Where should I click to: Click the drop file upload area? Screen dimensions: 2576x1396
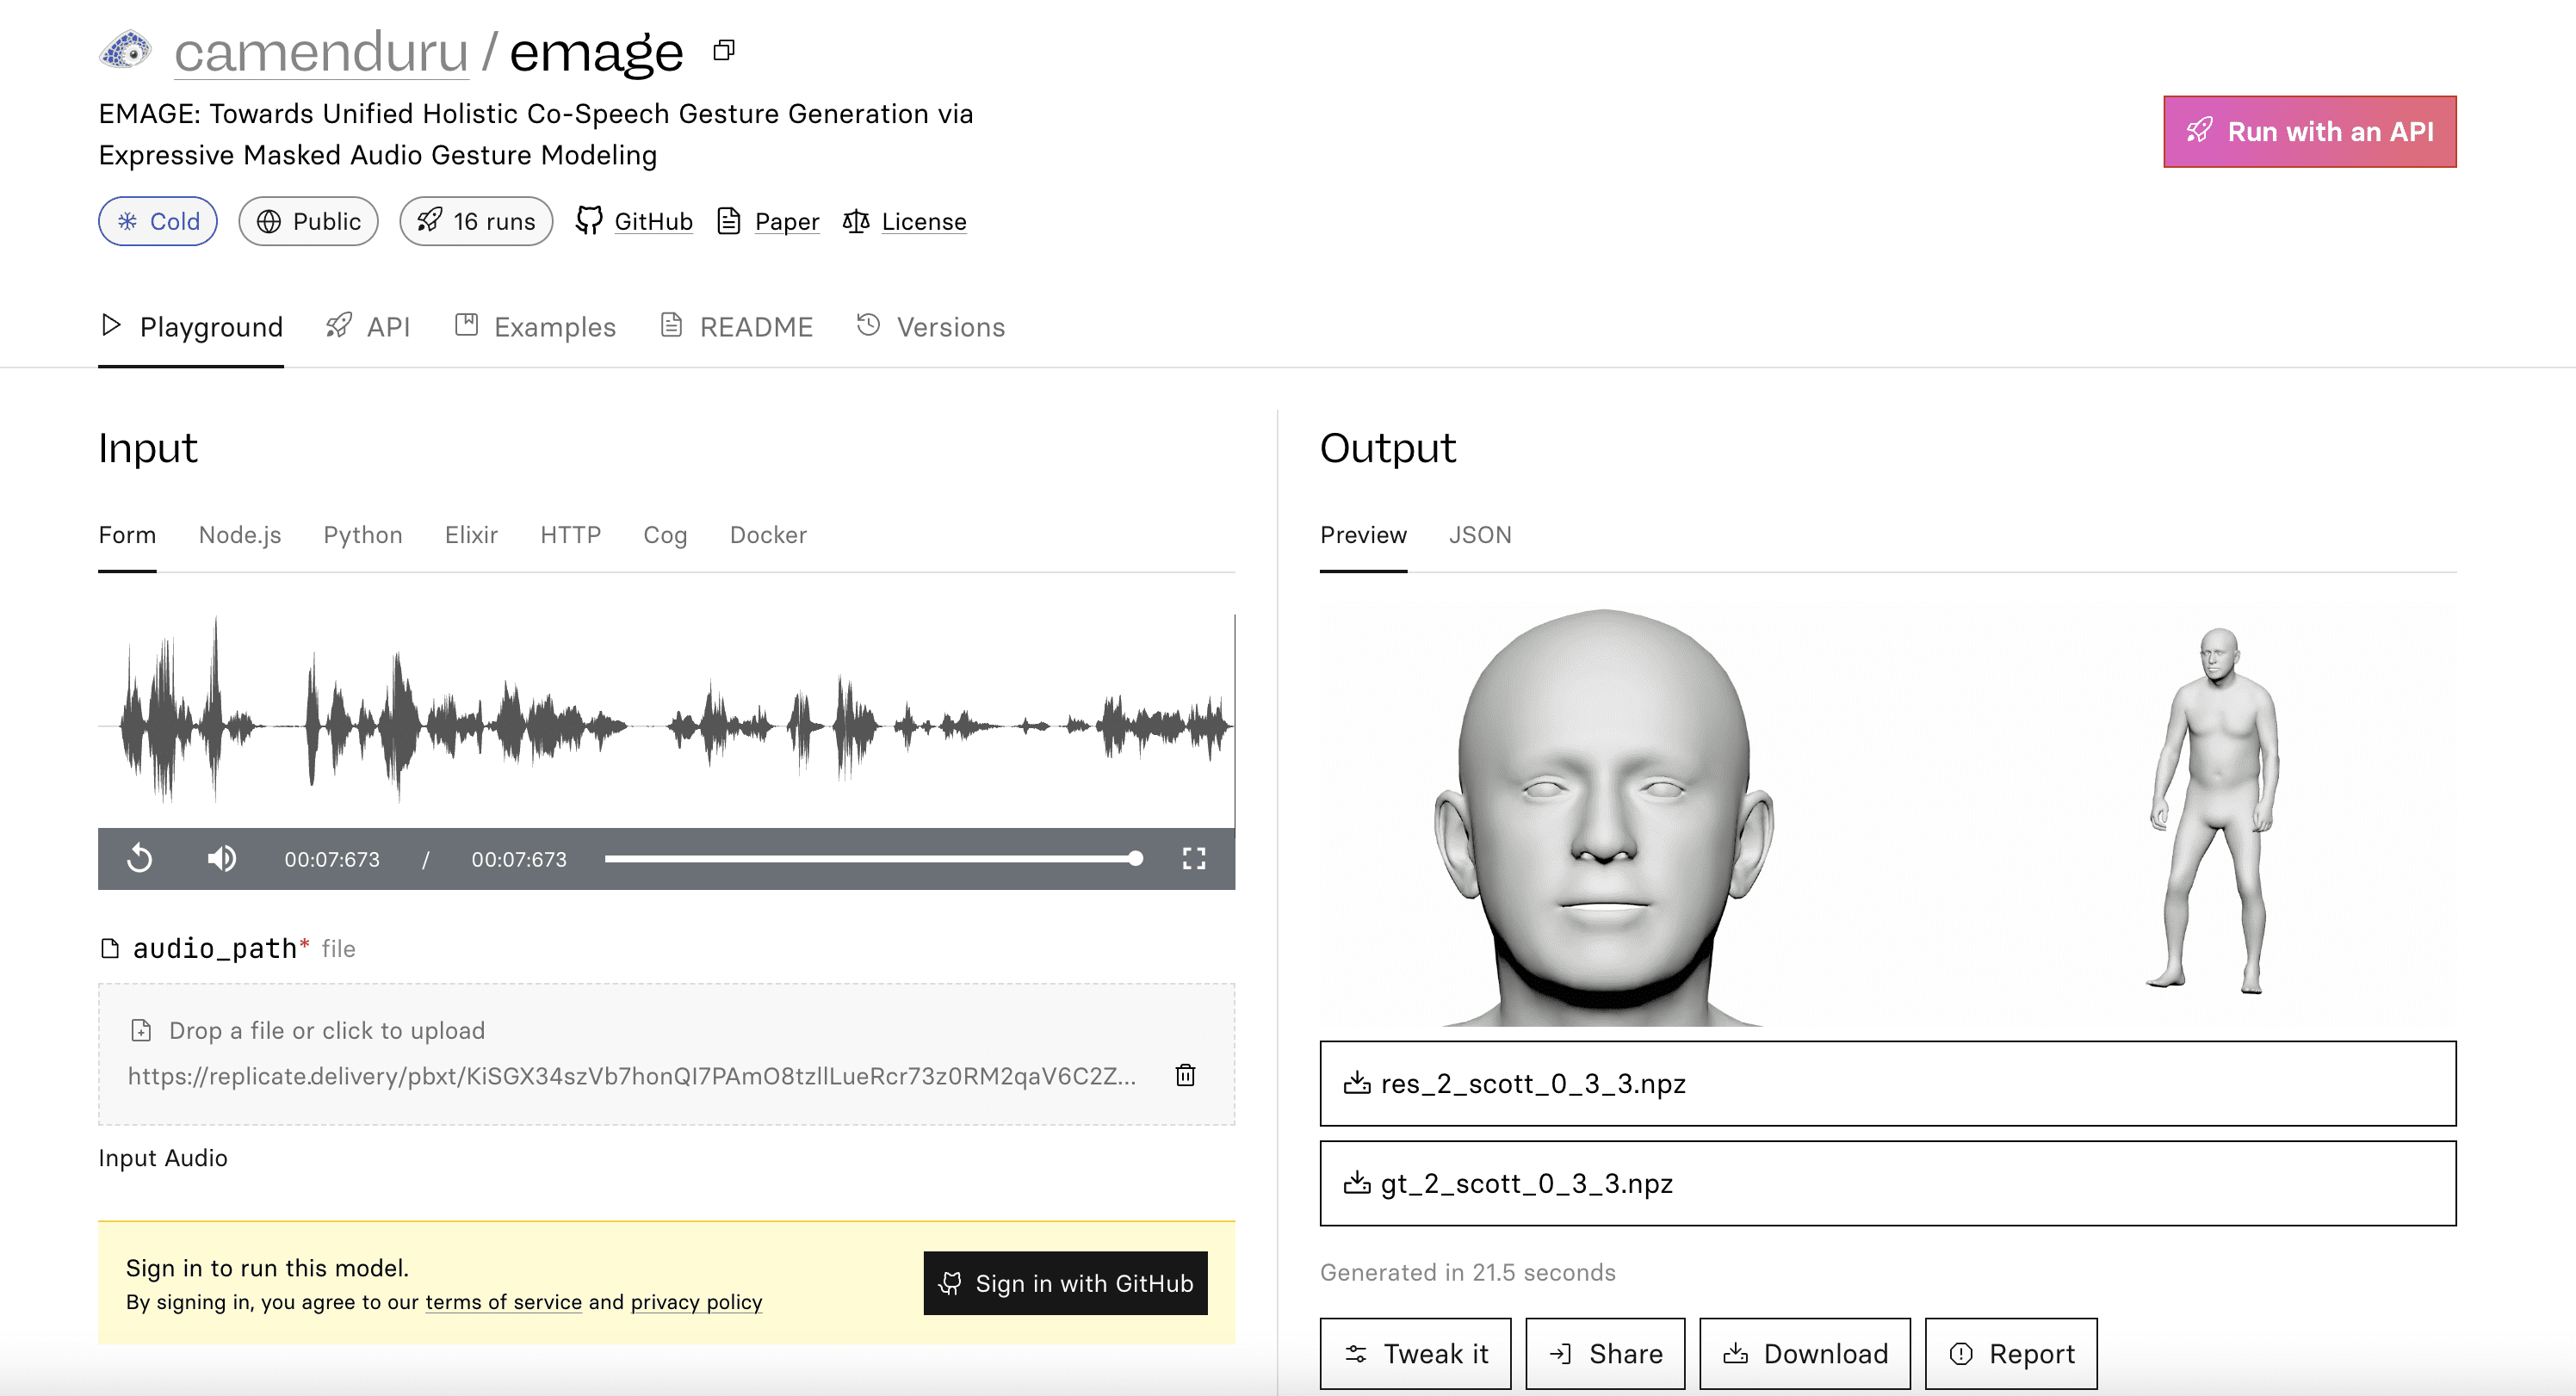(666, 1054)
